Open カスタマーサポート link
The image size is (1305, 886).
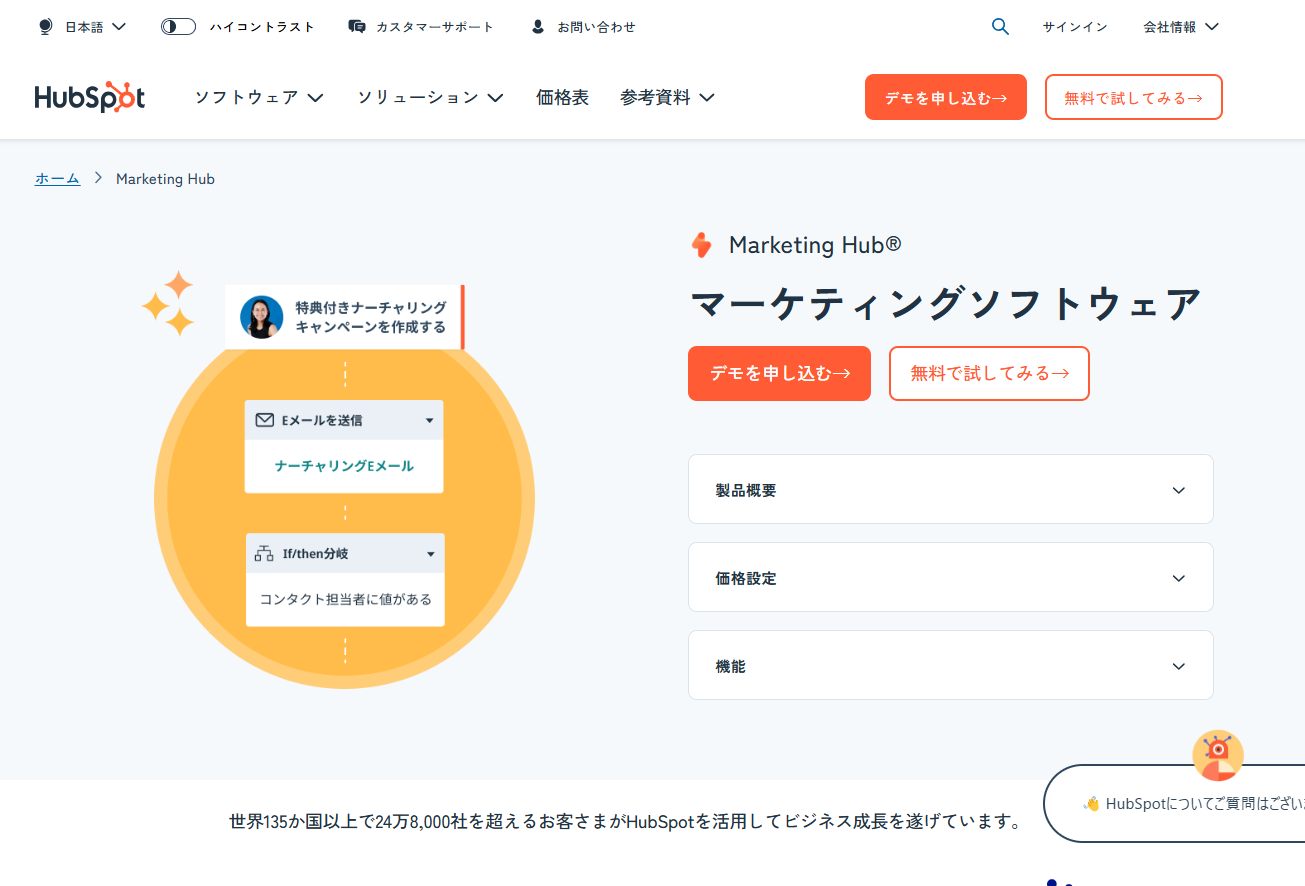(x=434, y=27)
